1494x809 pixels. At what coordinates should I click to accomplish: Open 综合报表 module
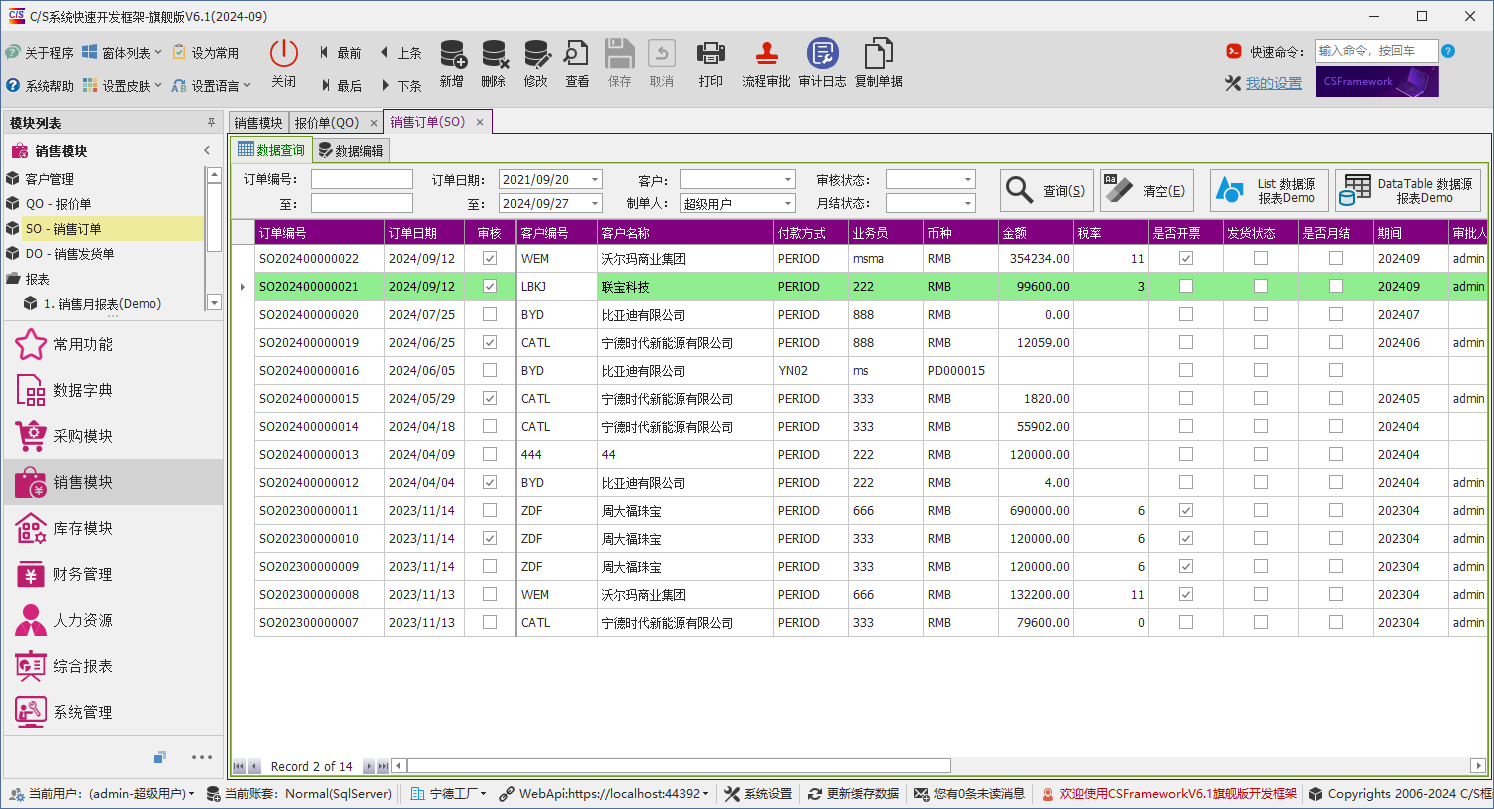(x=114, y=667)
